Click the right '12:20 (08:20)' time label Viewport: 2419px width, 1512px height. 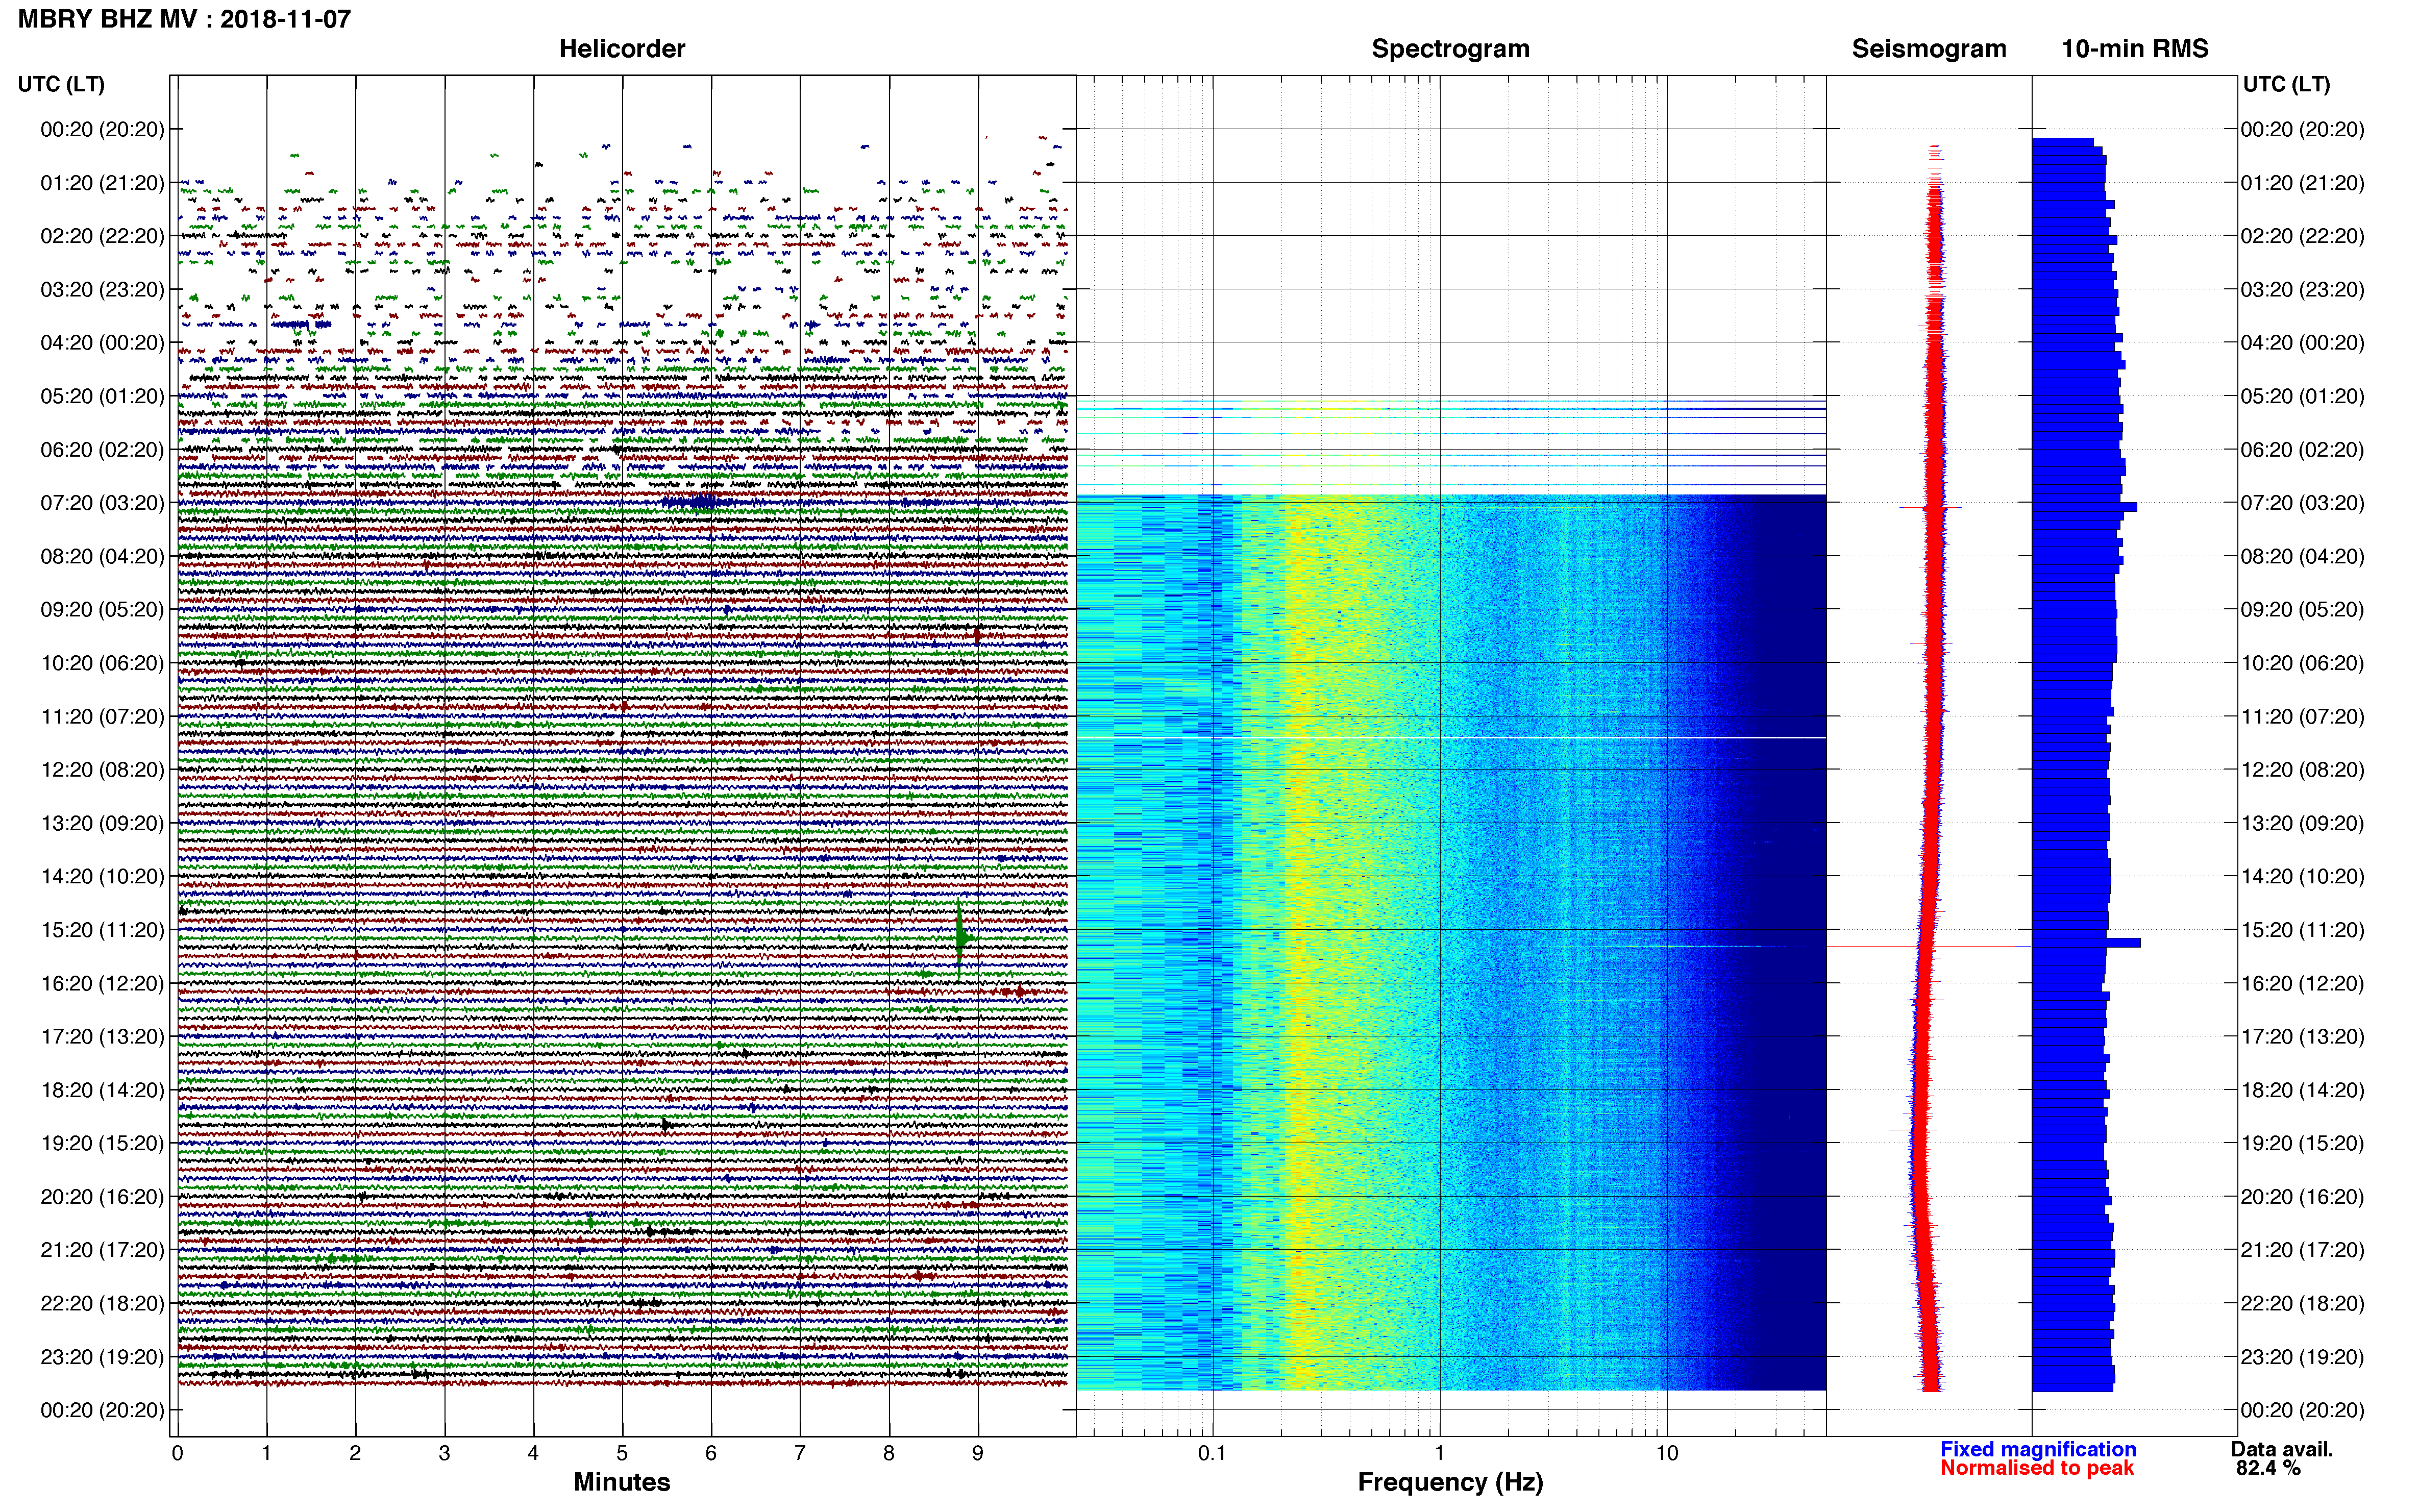pyautogui.click(x=2302, y=770)
